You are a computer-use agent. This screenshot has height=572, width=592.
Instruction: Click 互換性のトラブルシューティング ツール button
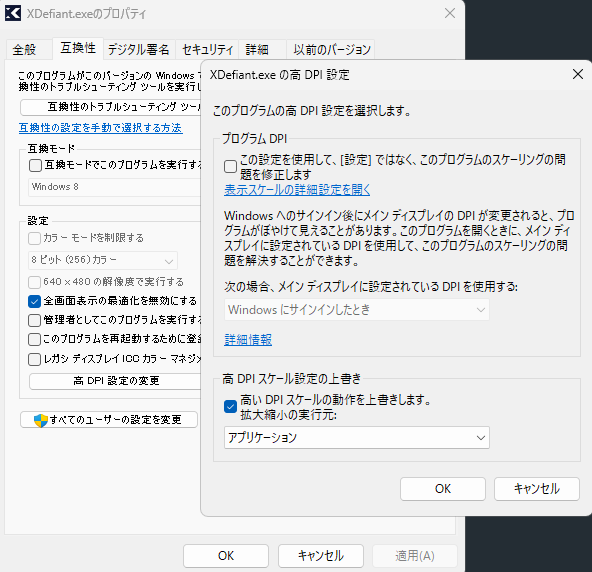tap(111, 108)
